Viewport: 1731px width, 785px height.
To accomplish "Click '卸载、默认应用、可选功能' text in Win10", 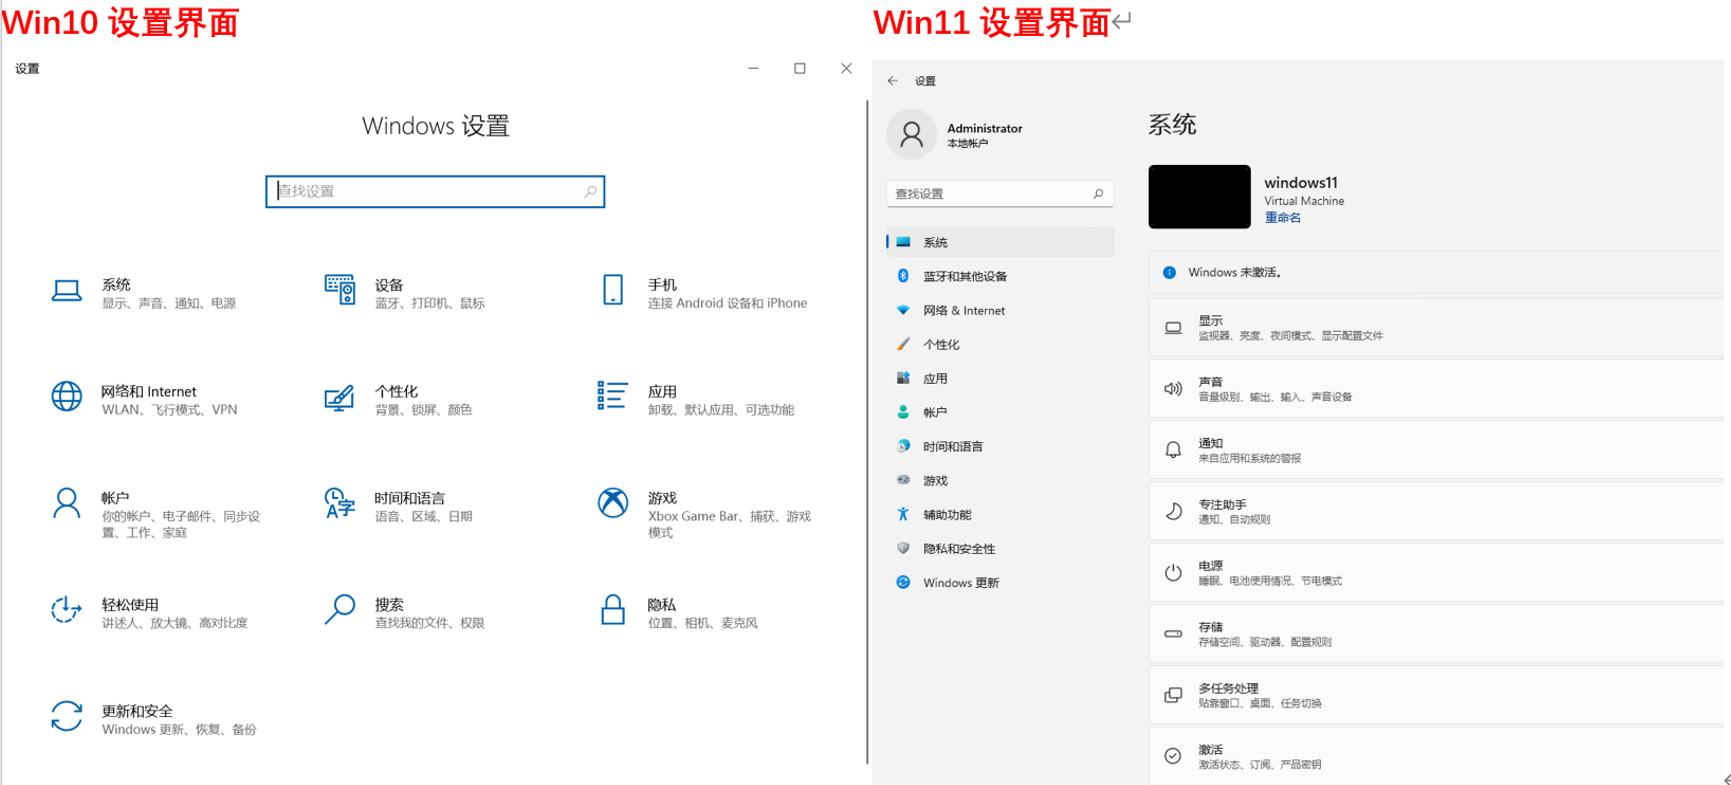I will click(x=721, y=410).
